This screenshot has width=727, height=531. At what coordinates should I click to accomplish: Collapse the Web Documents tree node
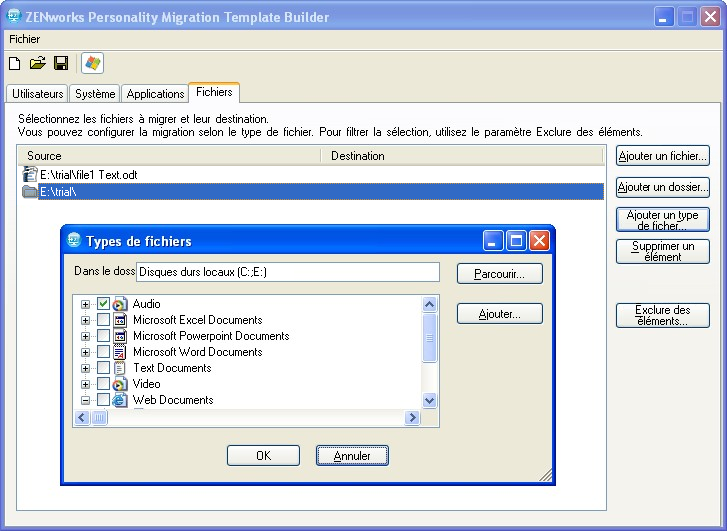(86, 400)
